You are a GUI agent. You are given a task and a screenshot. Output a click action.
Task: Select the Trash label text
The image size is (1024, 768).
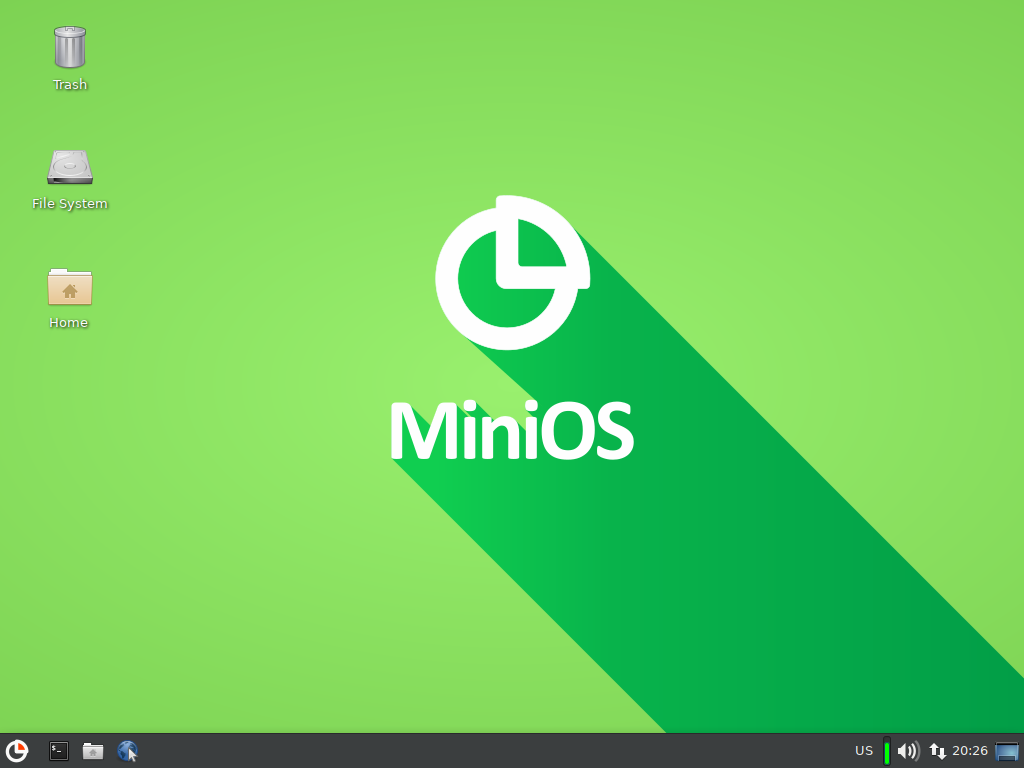pos(70,85)
